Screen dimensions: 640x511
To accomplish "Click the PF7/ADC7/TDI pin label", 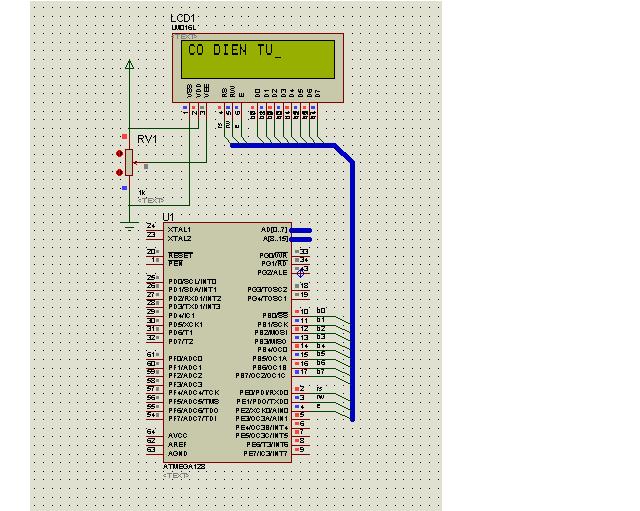I will (x=192, y=419).
